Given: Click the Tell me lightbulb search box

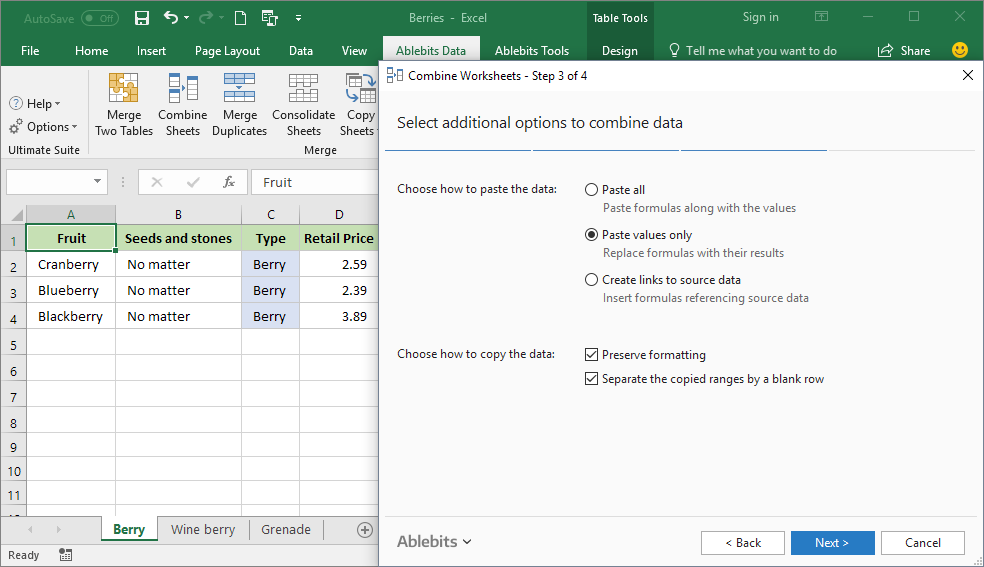Looking at the screenshot, I should (752, 51).
